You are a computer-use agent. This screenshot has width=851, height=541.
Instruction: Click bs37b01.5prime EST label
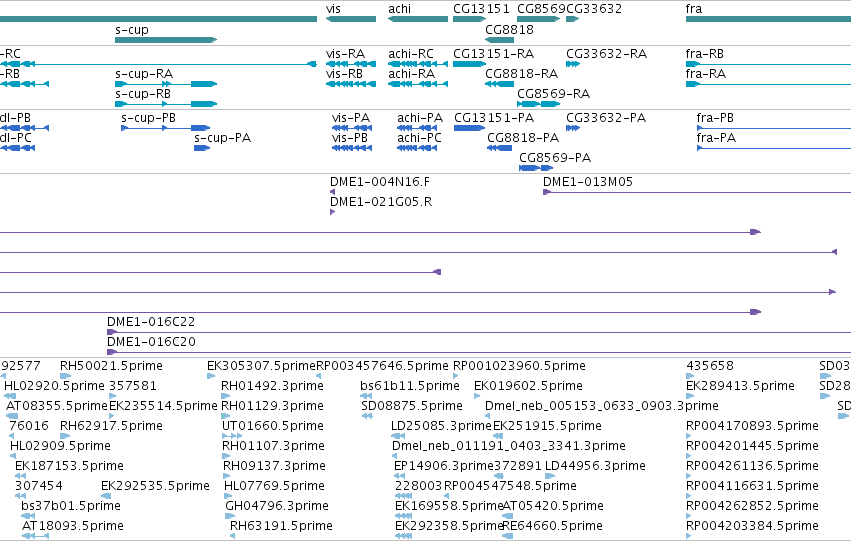coord(71,506)
